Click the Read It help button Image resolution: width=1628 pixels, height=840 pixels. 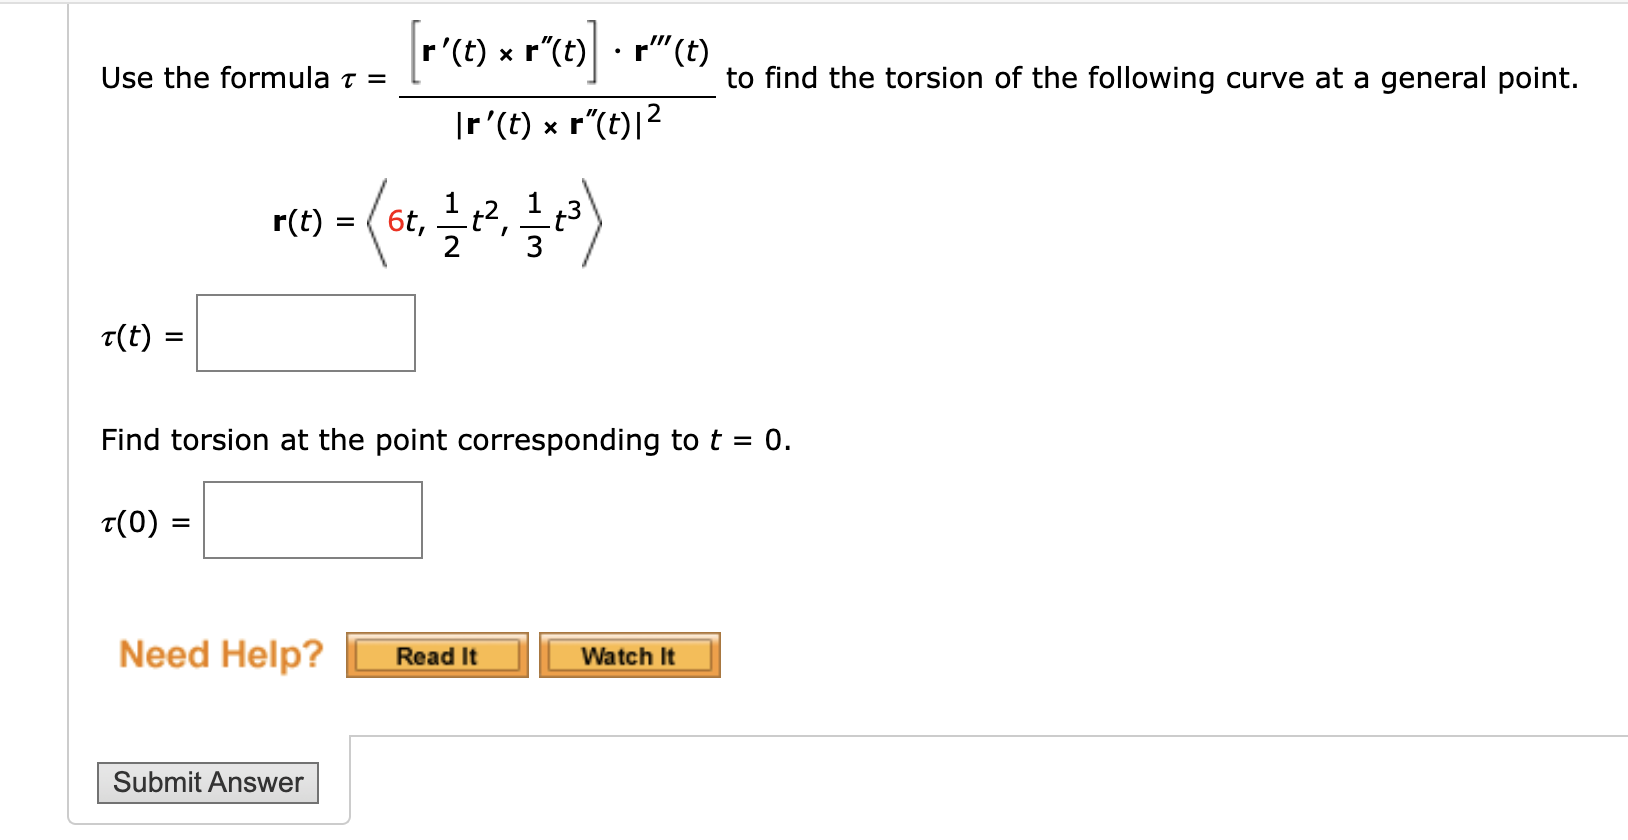point(436,656)
